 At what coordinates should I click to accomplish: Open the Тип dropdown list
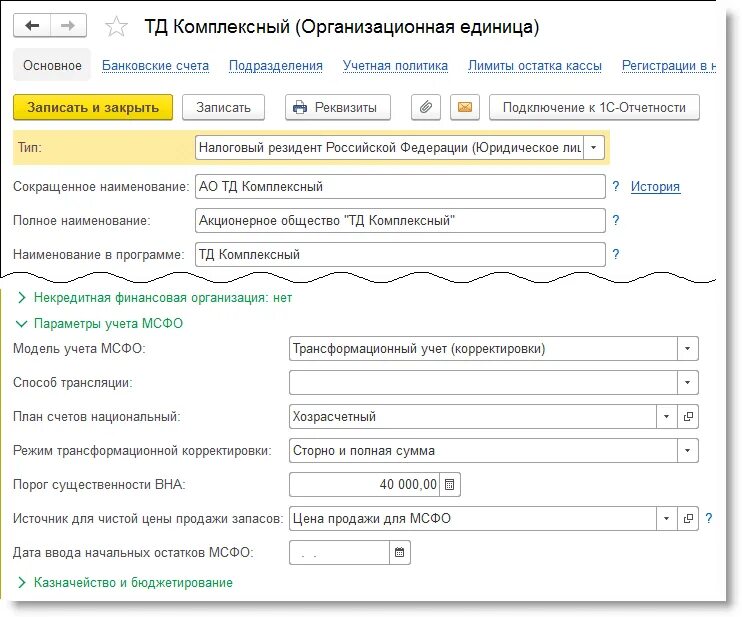click(593, 148)
